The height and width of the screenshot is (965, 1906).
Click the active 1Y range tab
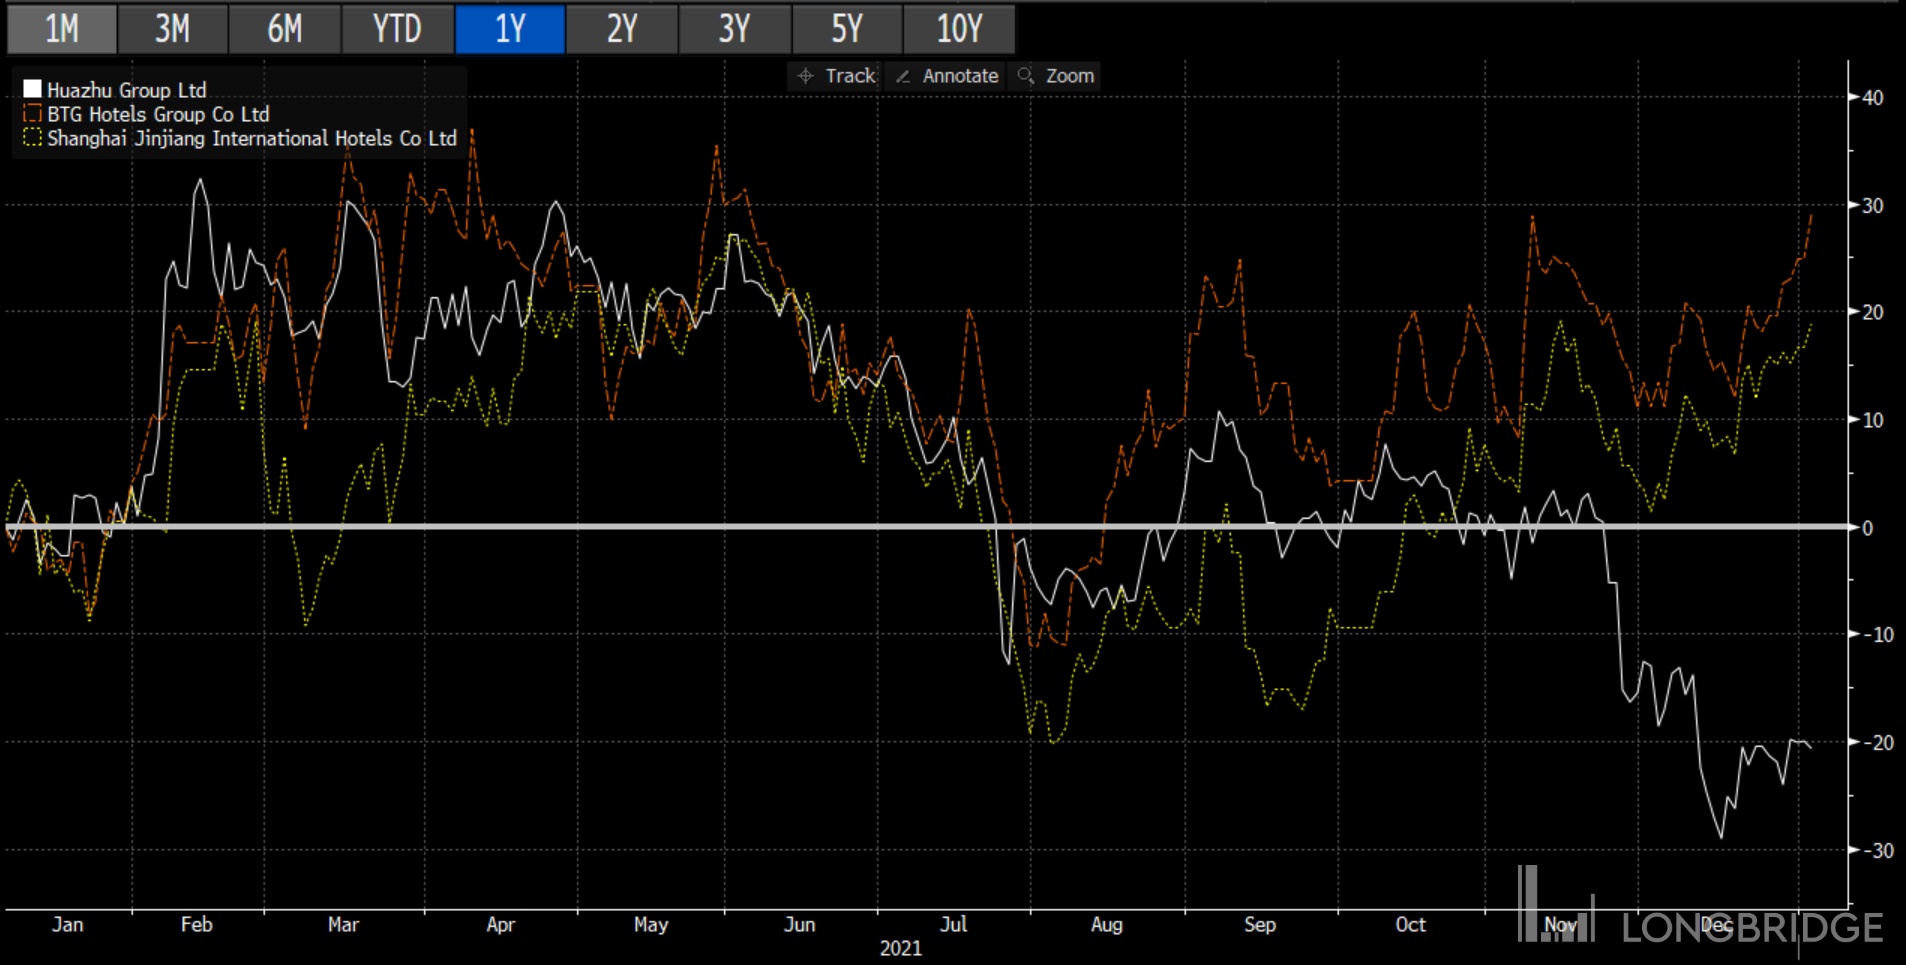[510, 29]
